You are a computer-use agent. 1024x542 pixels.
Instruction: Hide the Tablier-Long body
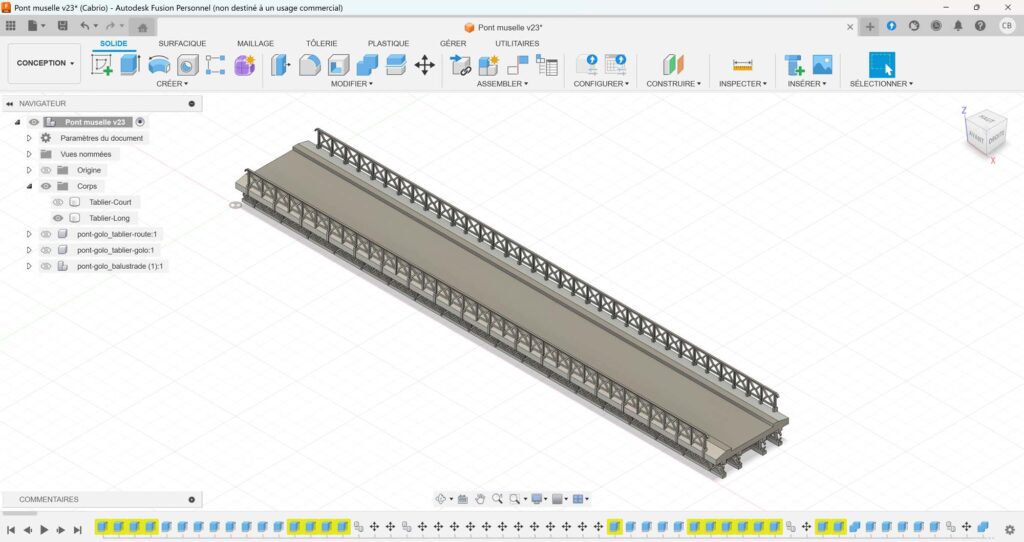pos(58,218)
